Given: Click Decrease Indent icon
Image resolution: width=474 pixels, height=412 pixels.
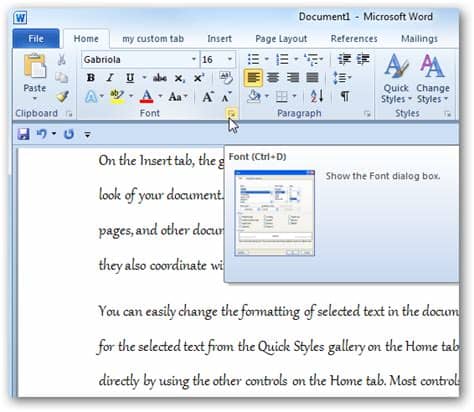Looking at the screenshot, I should [344, 59].
